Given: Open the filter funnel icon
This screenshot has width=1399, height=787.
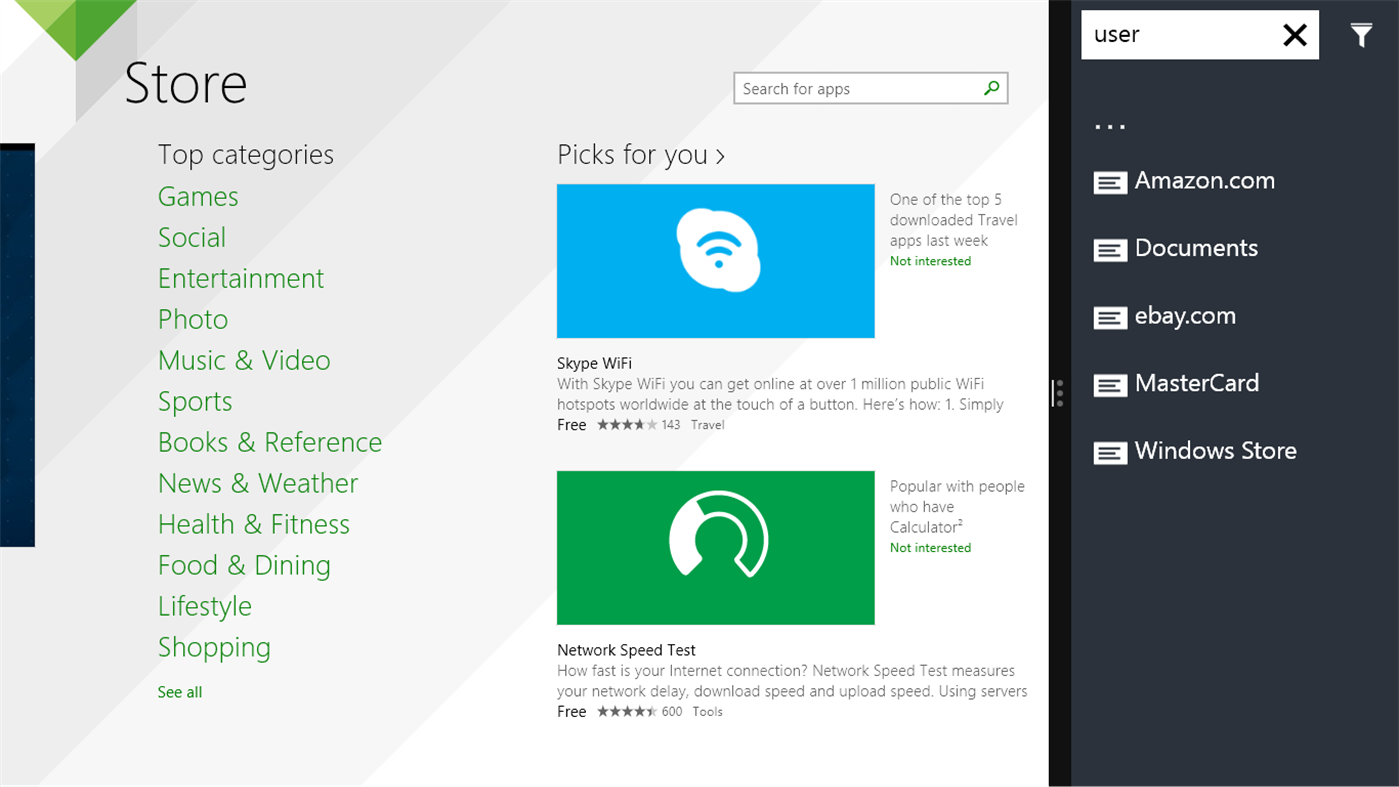Looking at the screenshot, I should click(x=1361, y=35).
